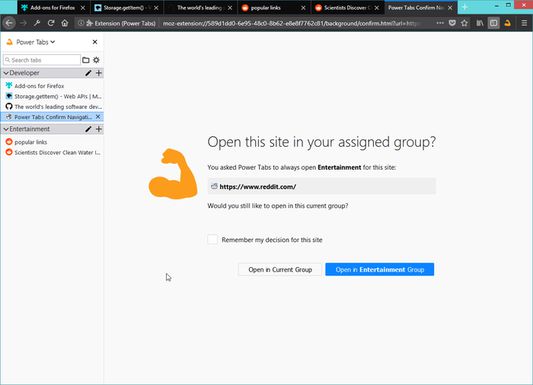Open the developer wrench tool icon
Screen dimensions: 533x385
coord(37,23)
